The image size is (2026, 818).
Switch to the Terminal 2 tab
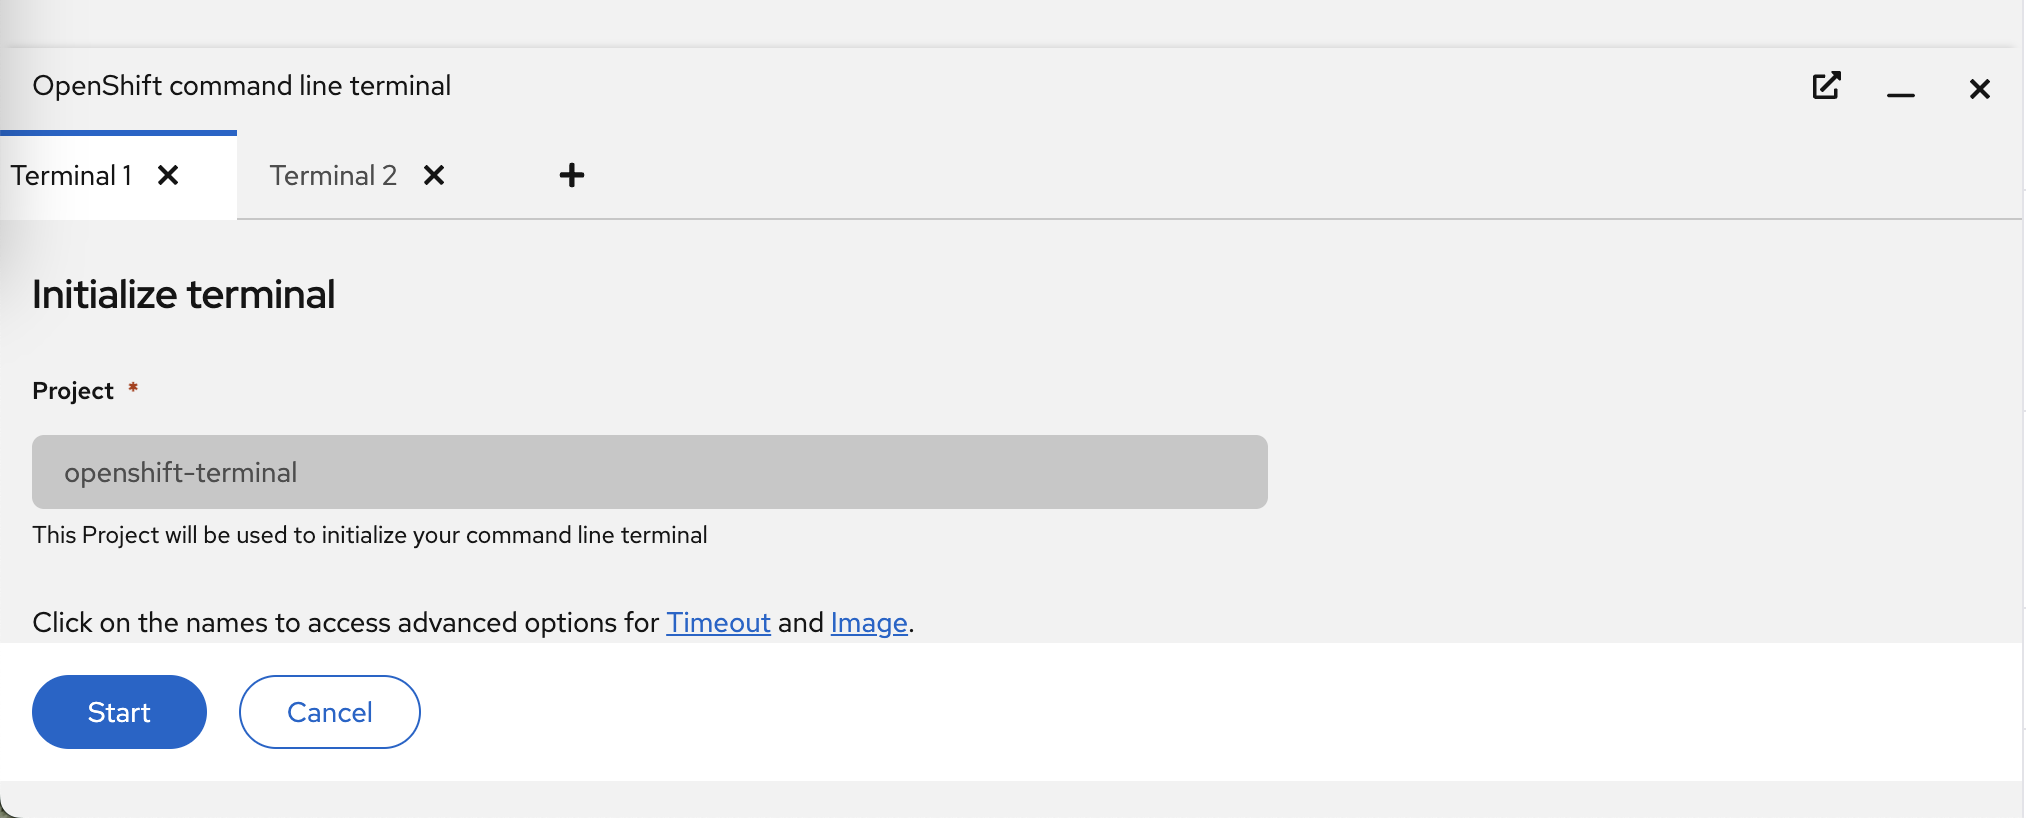[333, 176]
